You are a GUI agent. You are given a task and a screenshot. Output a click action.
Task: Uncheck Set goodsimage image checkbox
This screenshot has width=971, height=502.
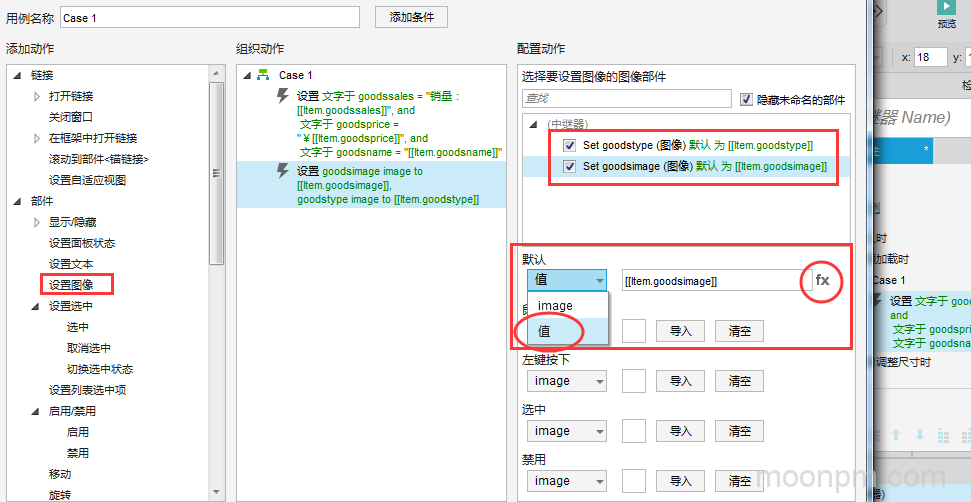click(569, 166)
